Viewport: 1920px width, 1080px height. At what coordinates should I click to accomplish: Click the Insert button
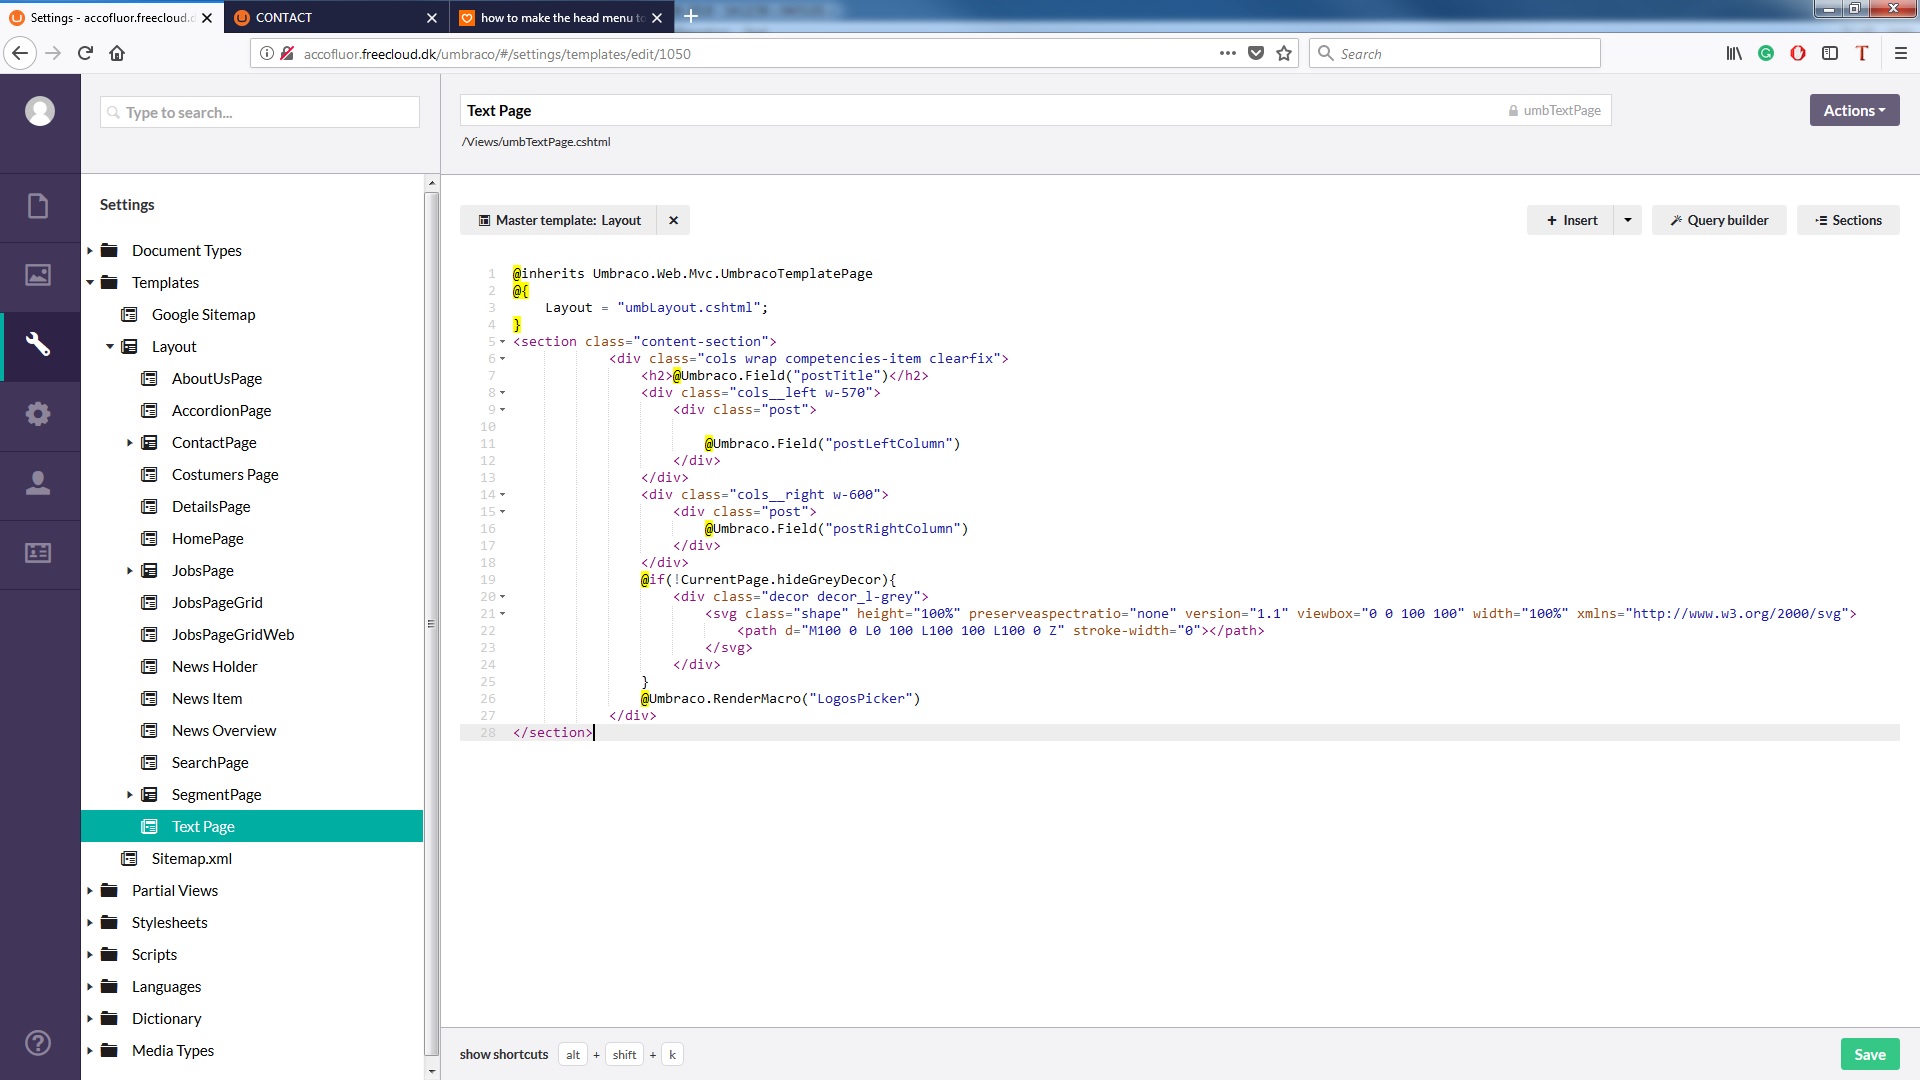pyautogui.click(x=1571, y=220)
